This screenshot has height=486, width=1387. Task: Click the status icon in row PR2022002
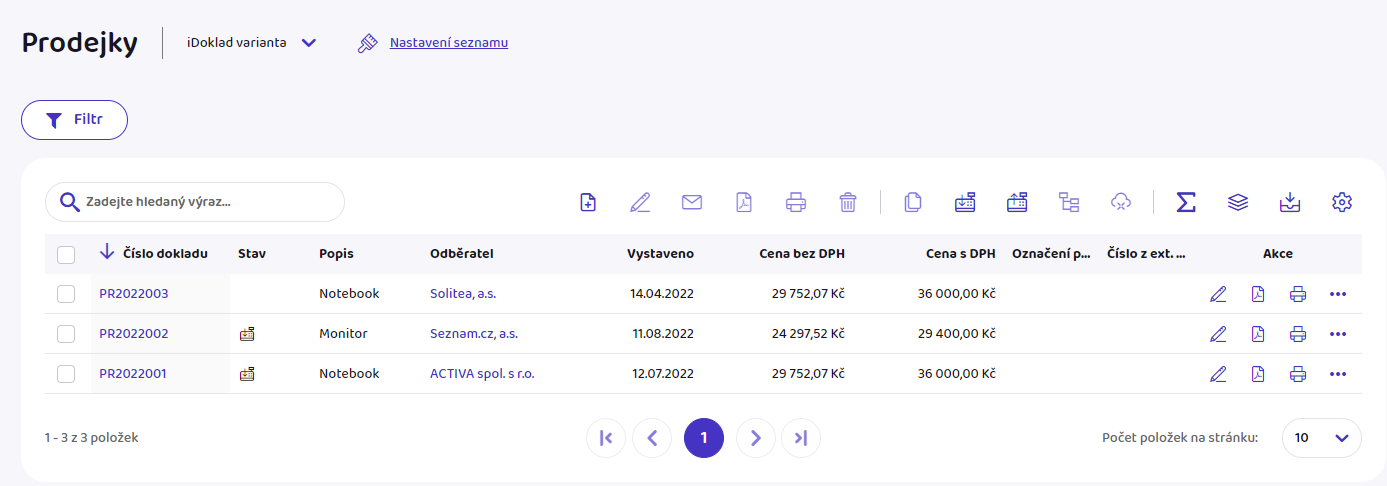tap(247, 334)
